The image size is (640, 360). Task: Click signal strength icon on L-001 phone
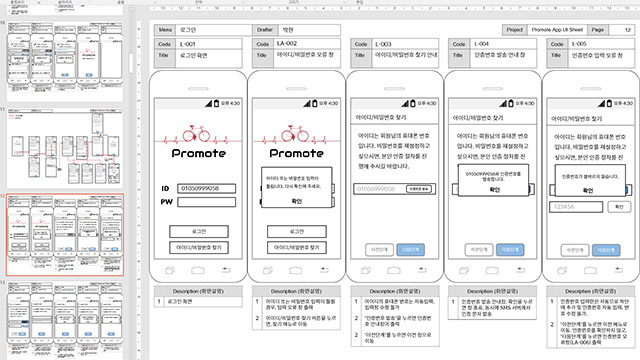click(x=209, y=104)
